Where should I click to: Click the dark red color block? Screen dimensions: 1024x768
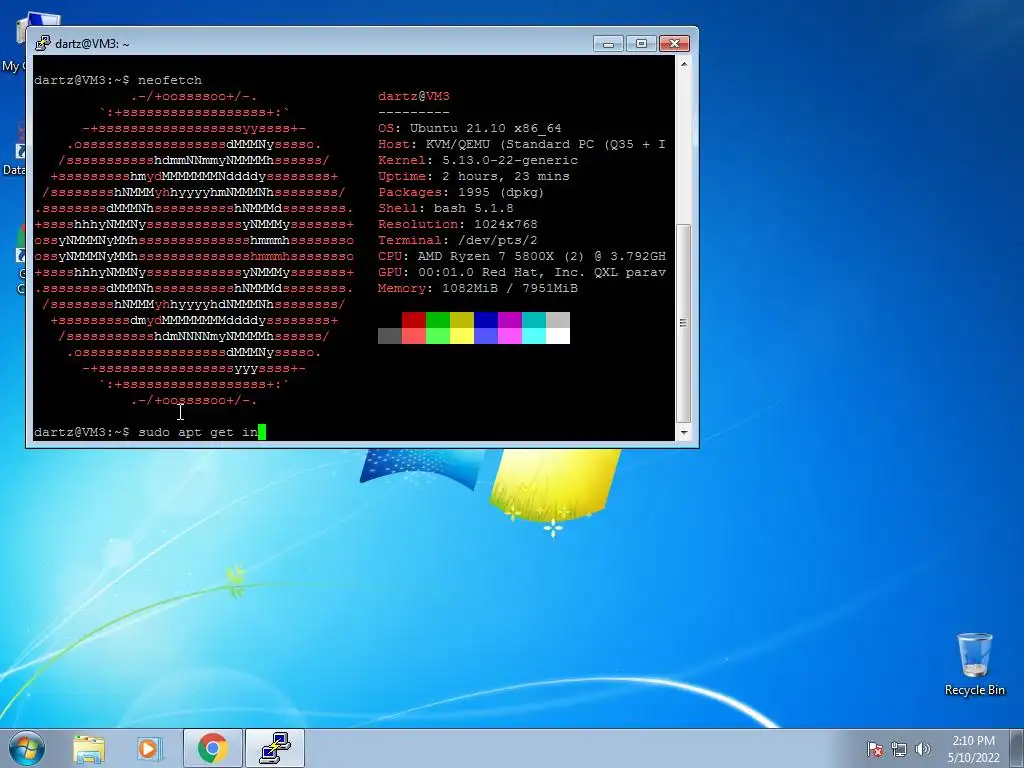[413, 320]
